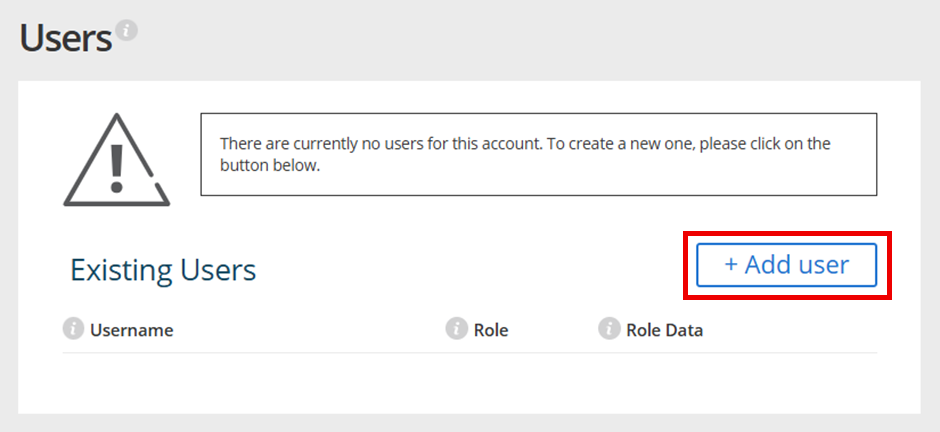This screenshot has width=940, height=432.
Task: Click the Existing Users heading
Action: click(163, 270)
